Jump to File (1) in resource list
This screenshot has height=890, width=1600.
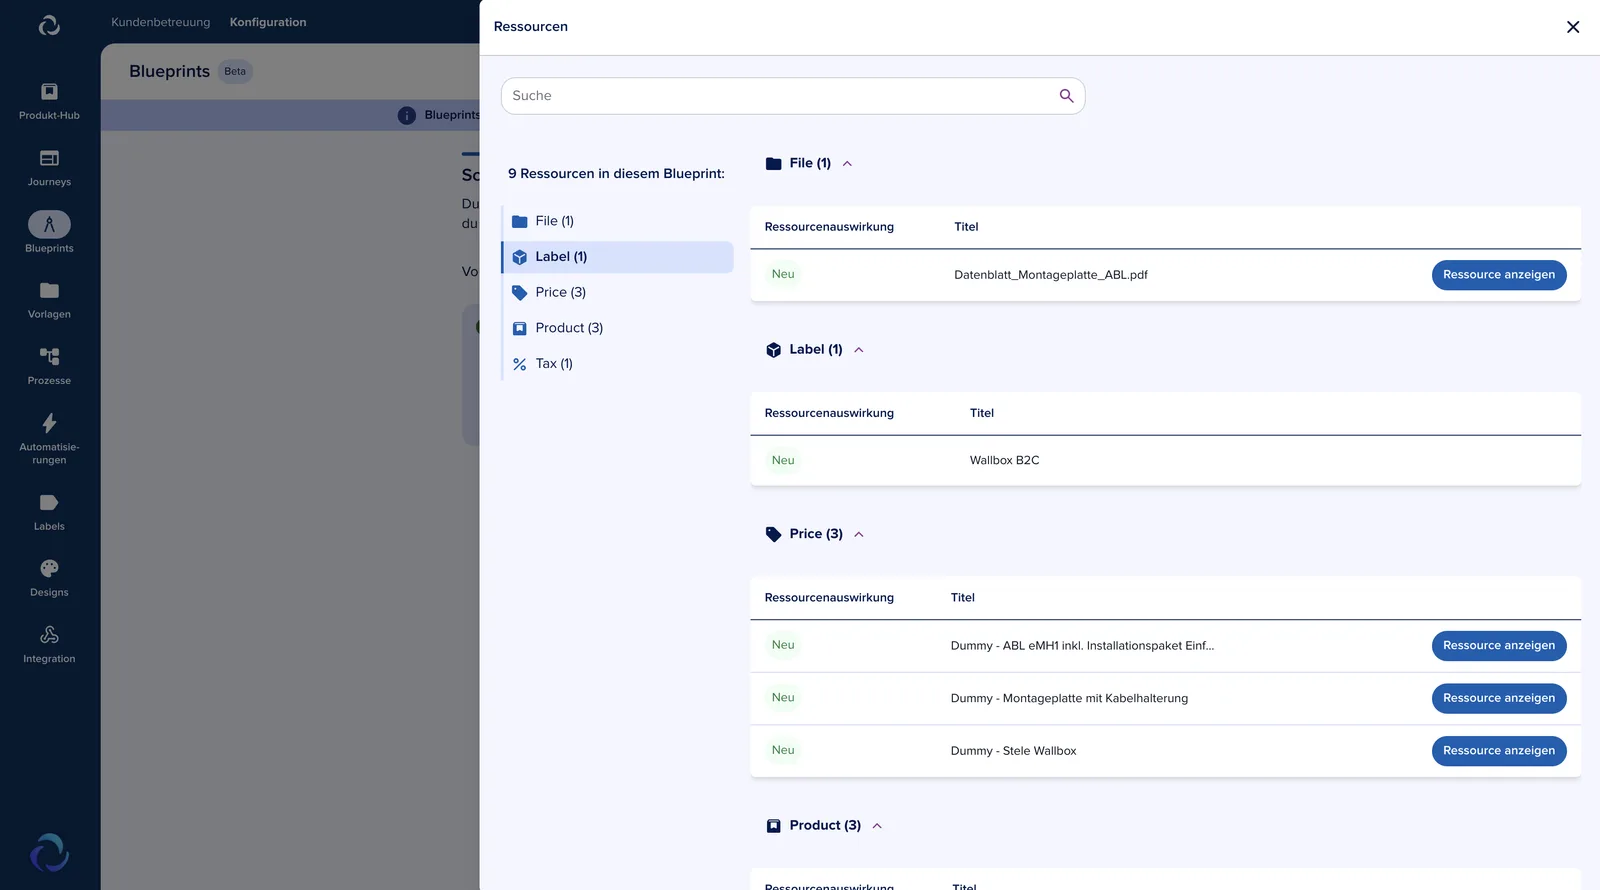[618, 221]
